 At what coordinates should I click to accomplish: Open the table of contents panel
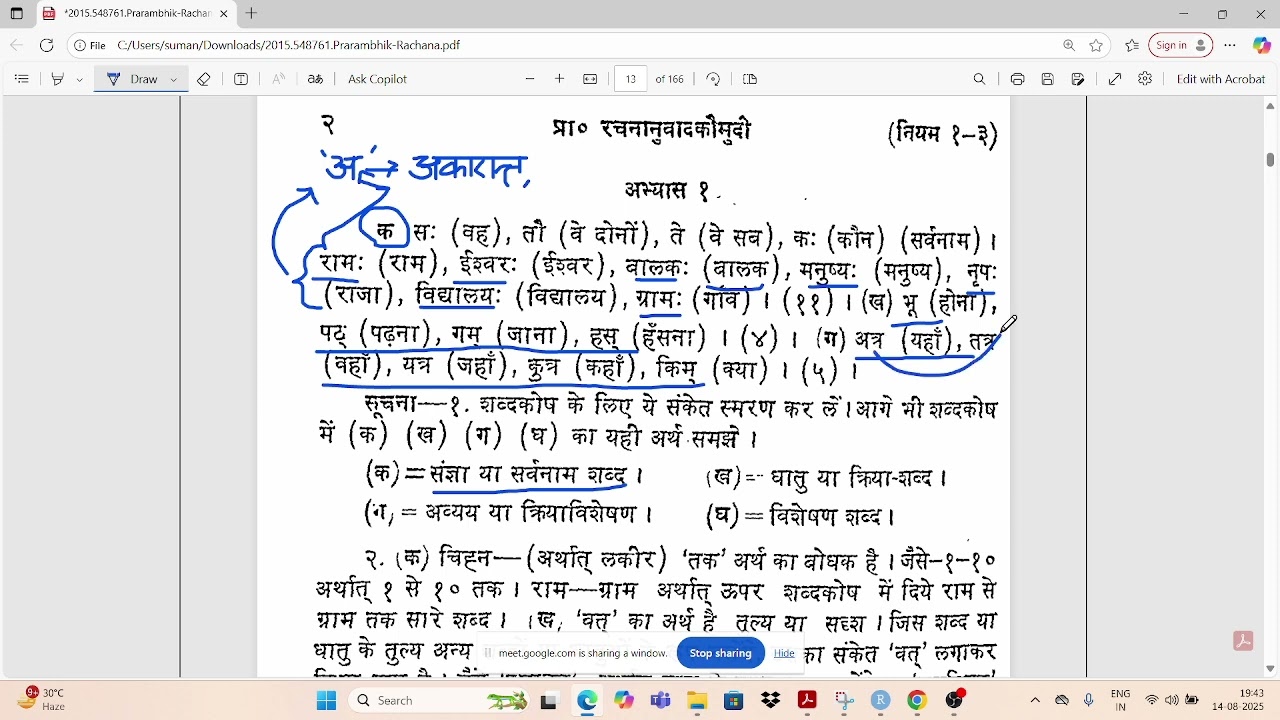(x=22, y=79)
